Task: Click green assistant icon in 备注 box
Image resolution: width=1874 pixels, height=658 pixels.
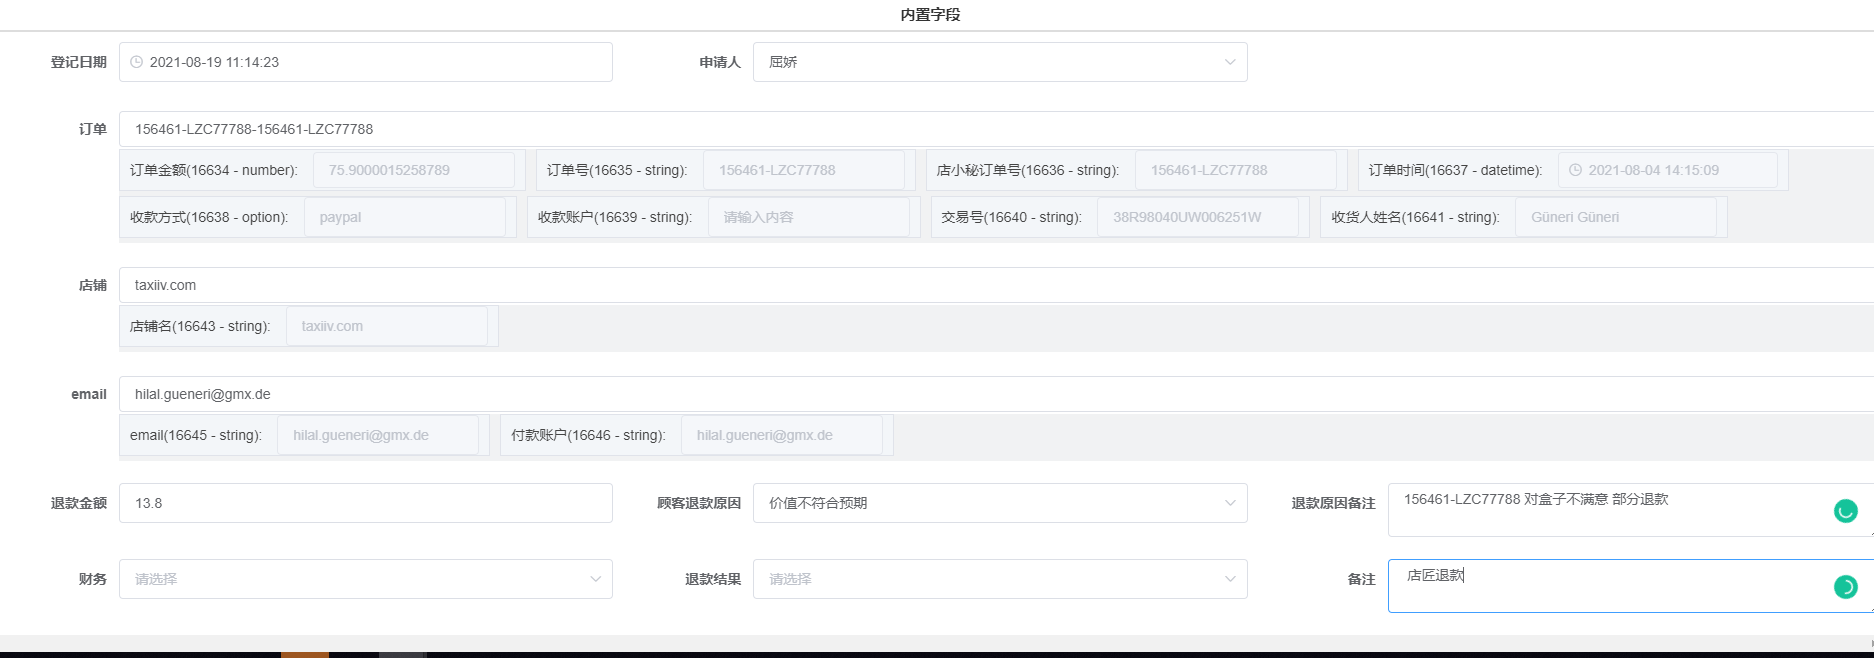Action: click(1845, 587)
